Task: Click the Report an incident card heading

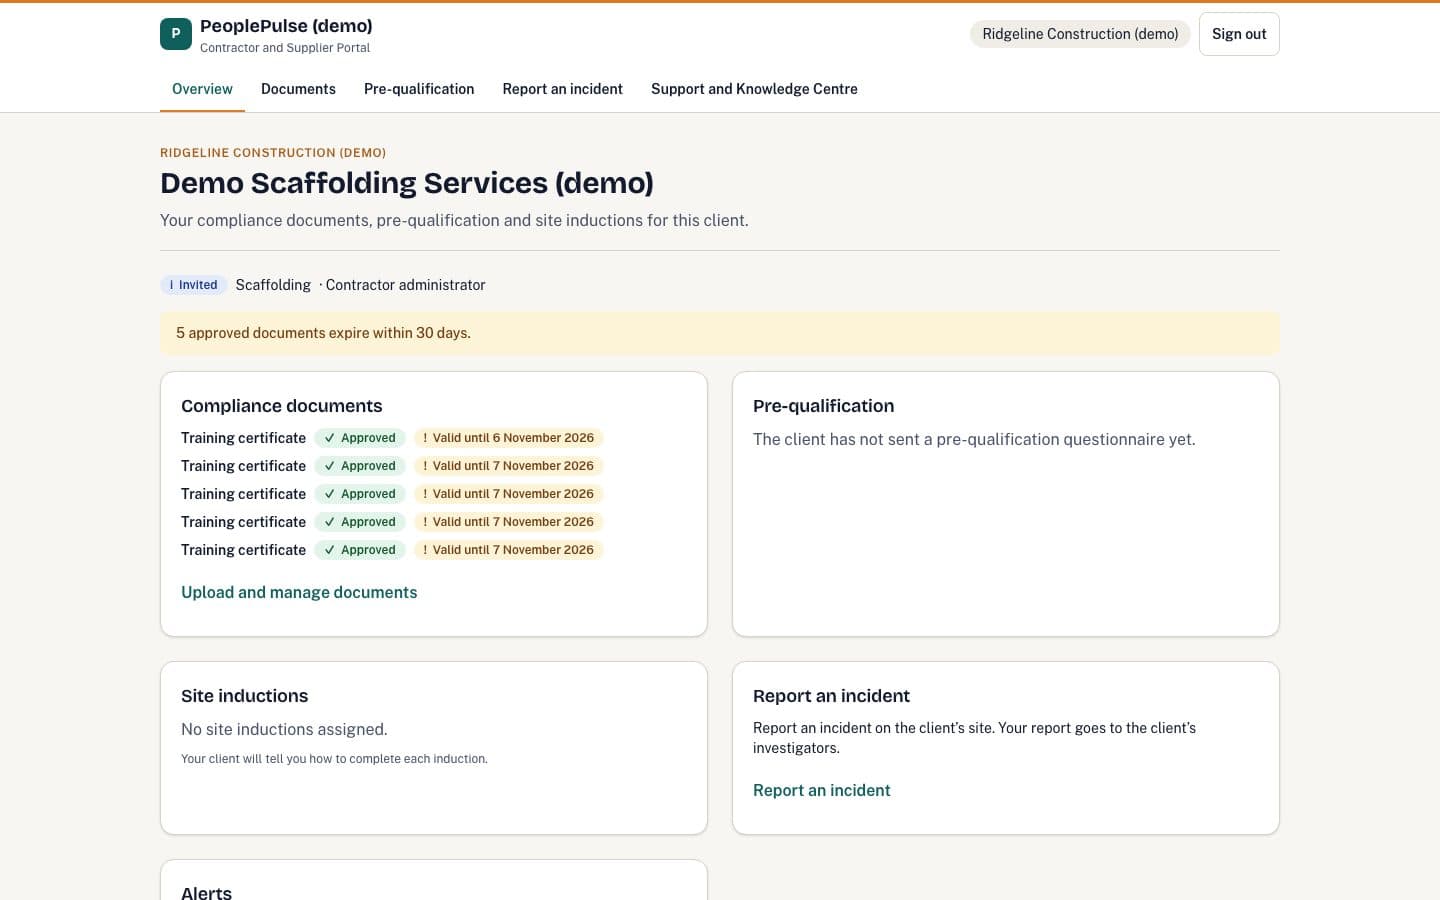Action: (831, 696)
